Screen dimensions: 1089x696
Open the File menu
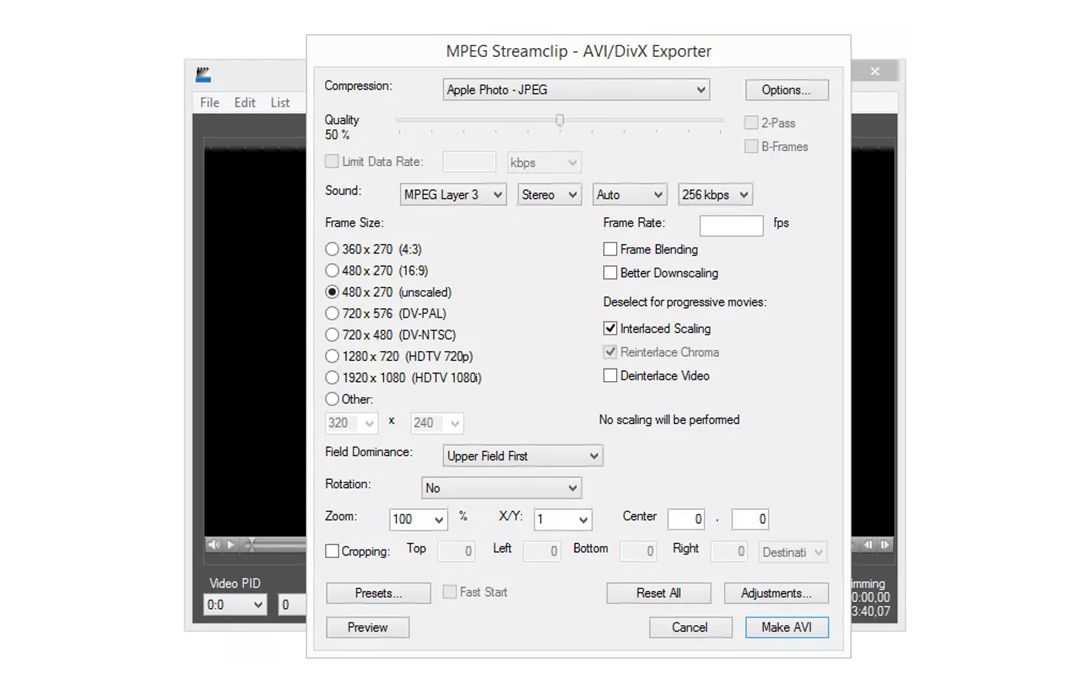[x=210, y=102]
